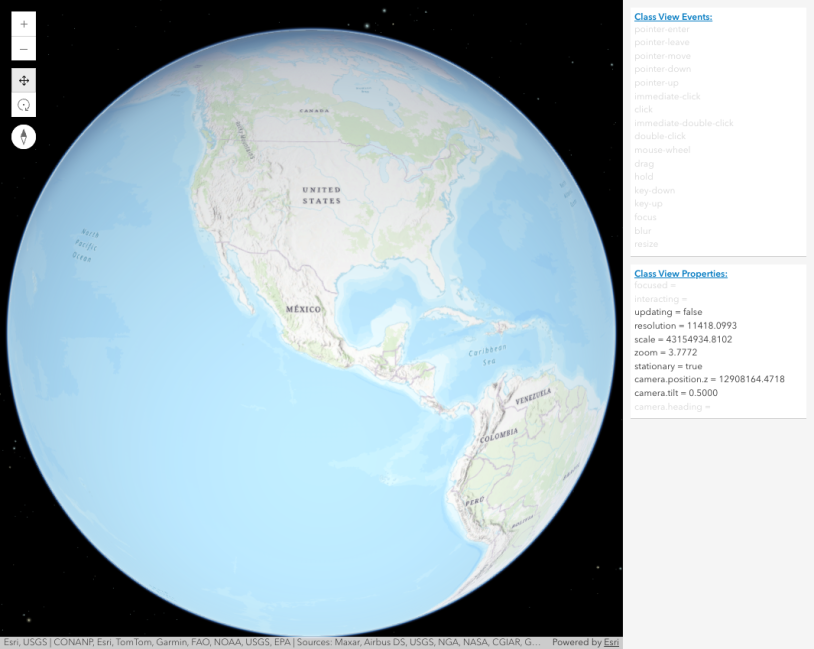Reset compass orientation to north
The height and width of the screenshot is (649, 814).
pos(24,137)
